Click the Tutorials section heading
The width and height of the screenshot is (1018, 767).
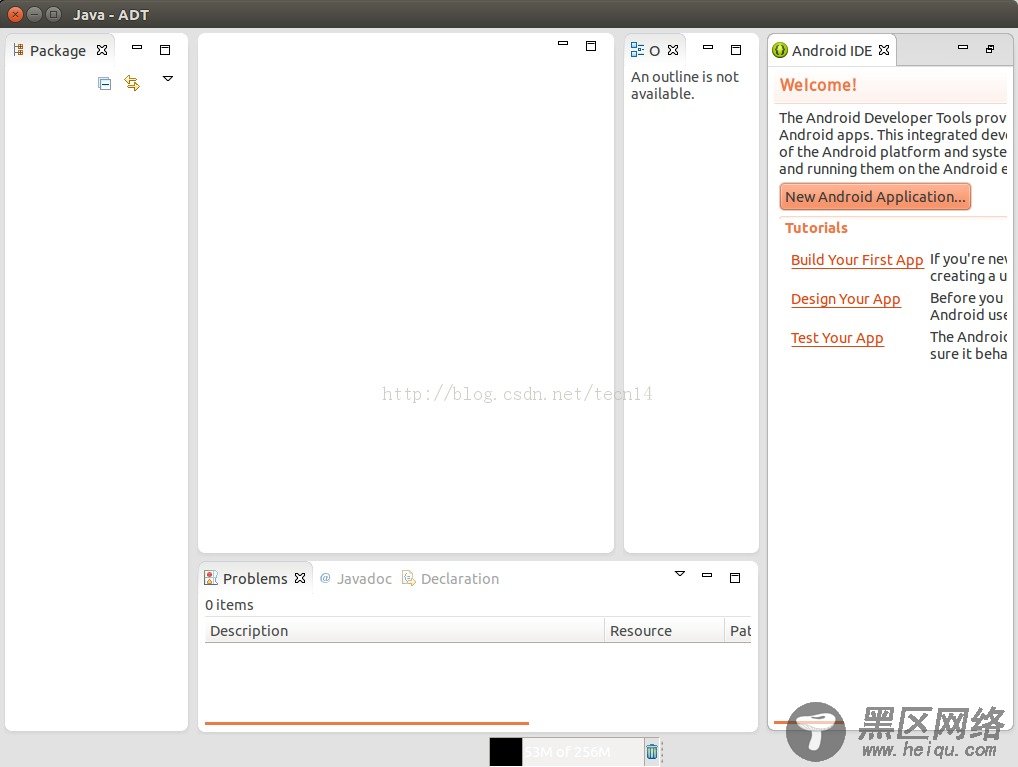point(816,228)
